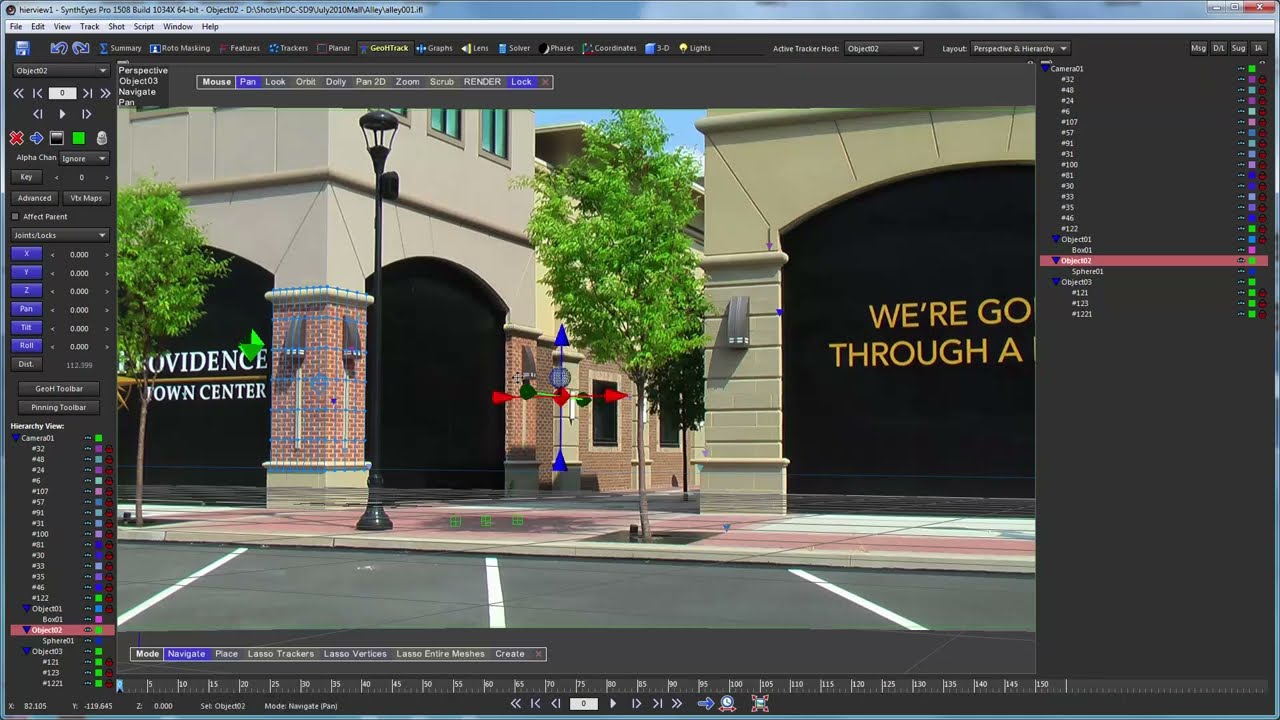Click play button on bottom transport bar

613,704
